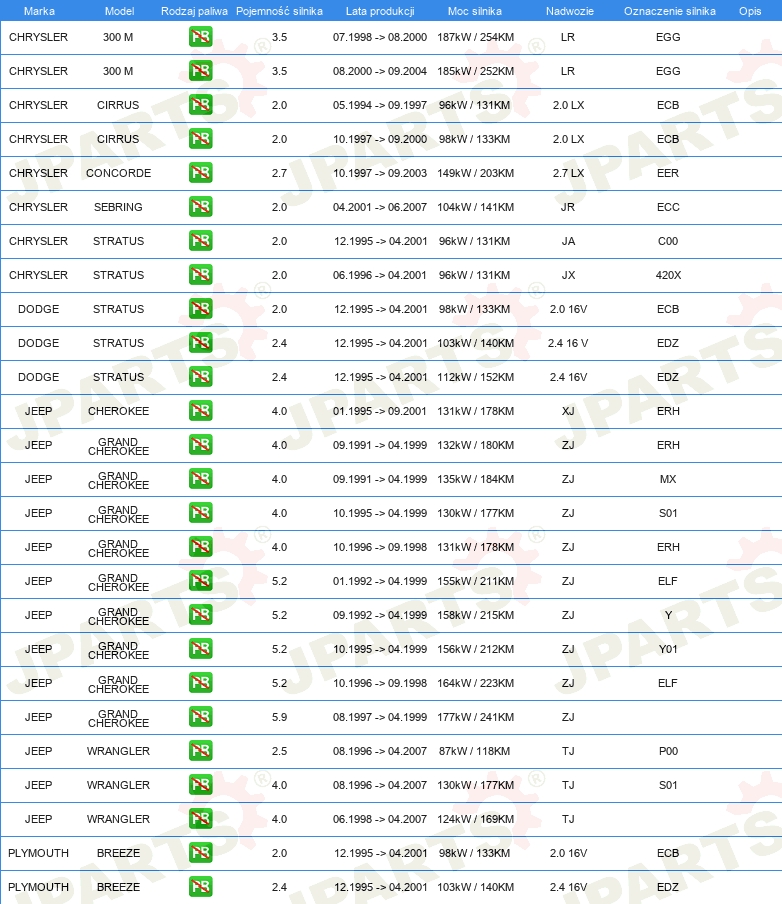Select fuel icon in Jeep Cherokee XJ row

click(201, 411)
